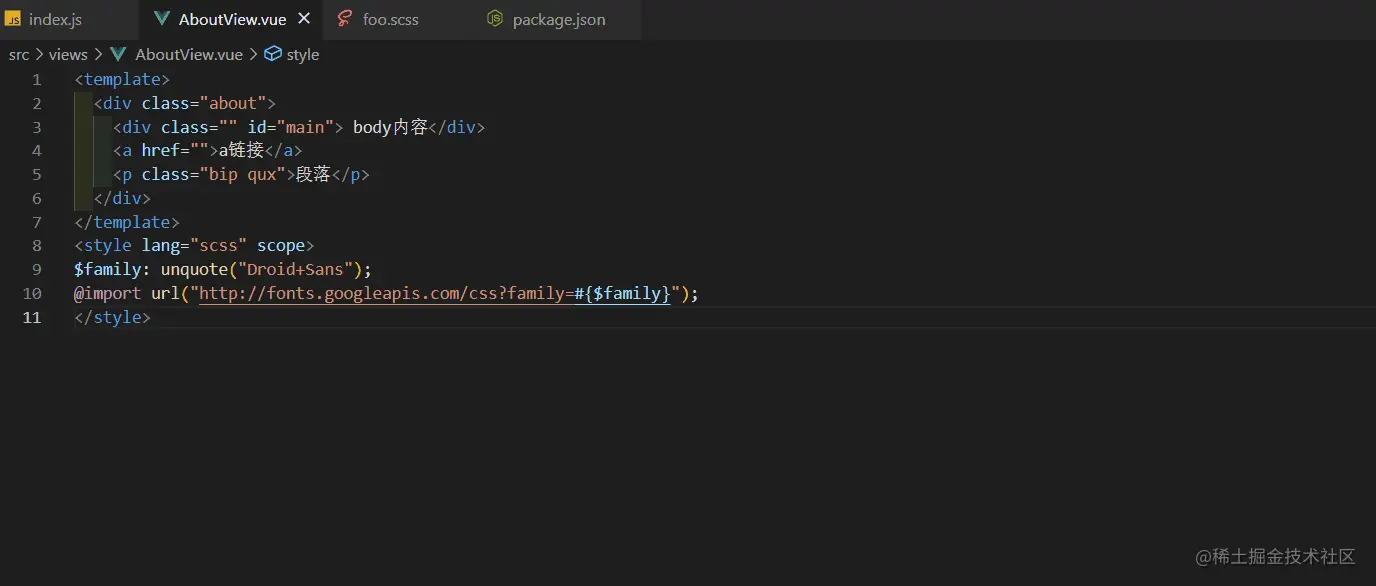Click the Vue icon on AboutView.vue tab
Screen dimensions: 1376x586
point(162,19)
